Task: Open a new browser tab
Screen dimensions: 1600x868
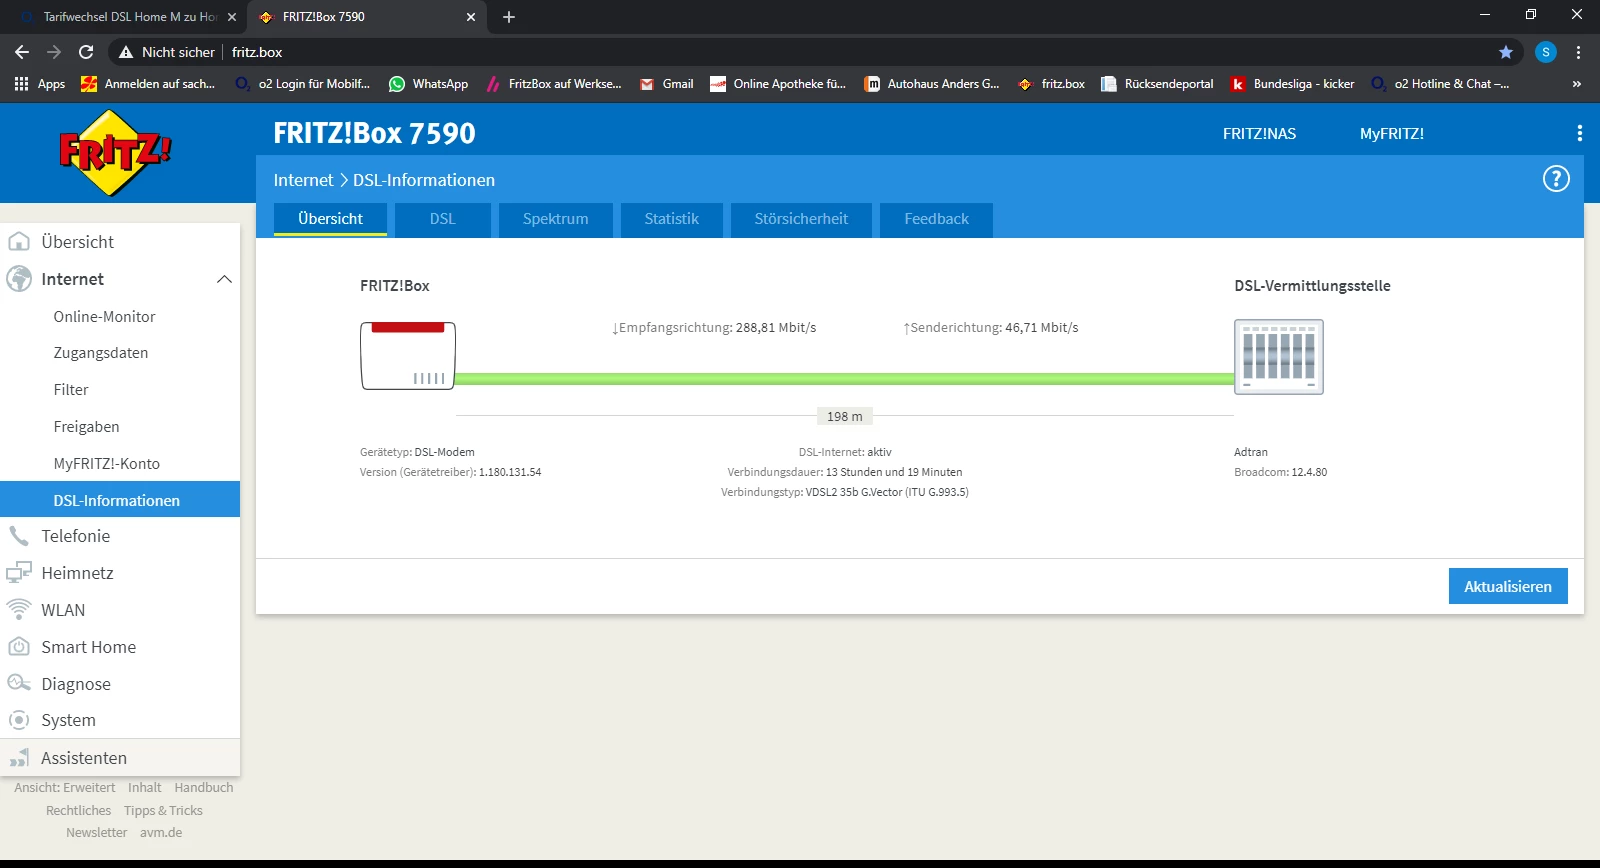Action: tap(509, 17)
